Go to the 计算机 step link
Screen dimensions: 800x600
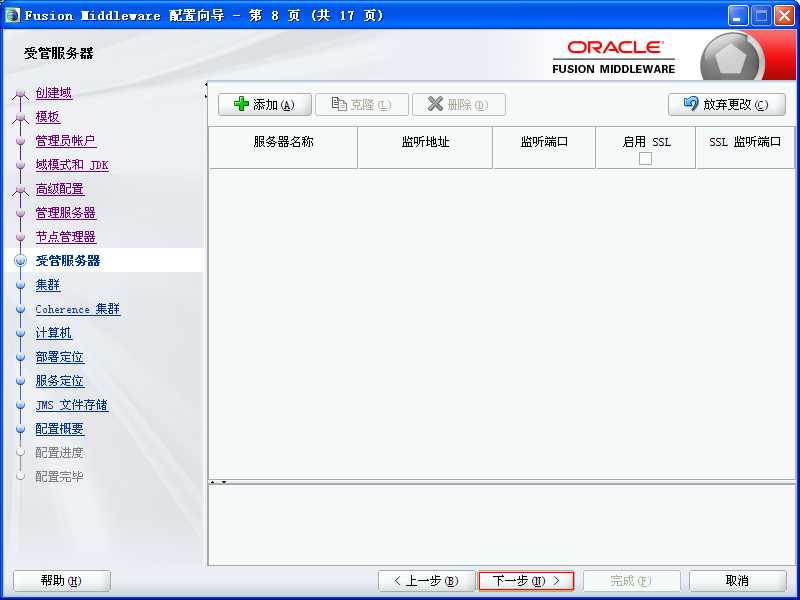(x=54, y=333)
